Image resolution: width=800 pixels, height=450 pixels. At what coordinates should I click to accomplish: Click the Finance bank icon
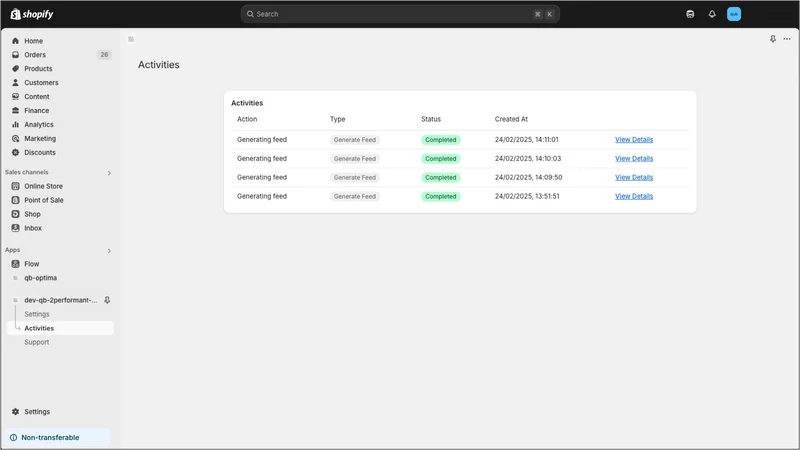(x=15, y=110)
